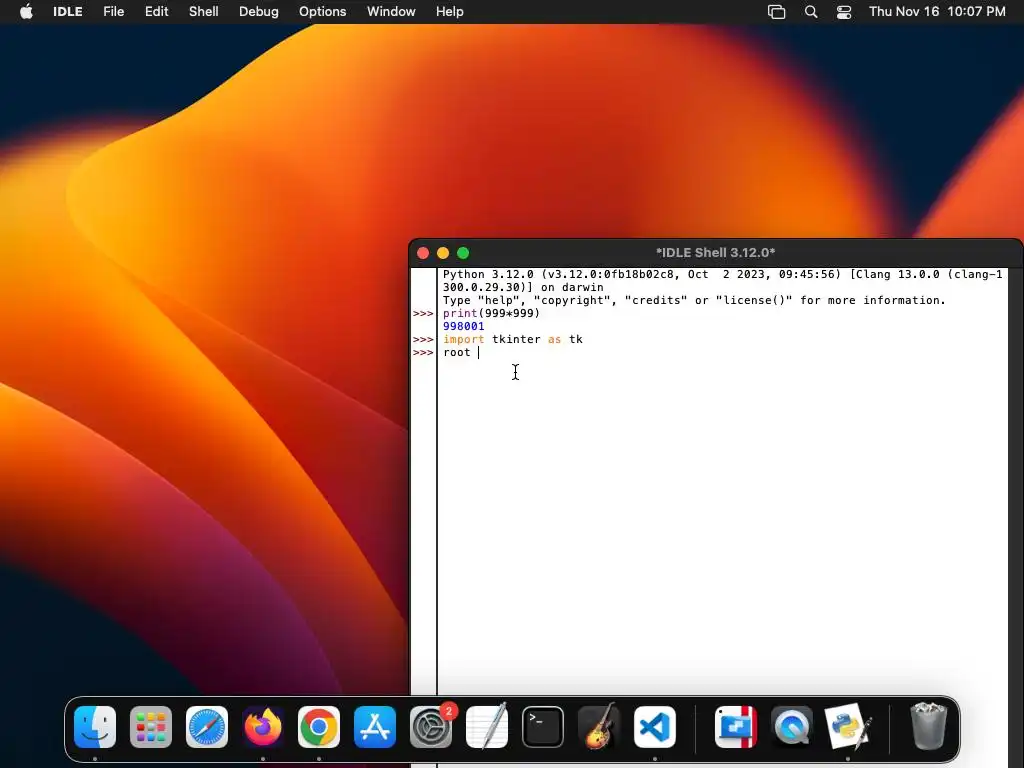Image resolution: width=1024 pixels, height=768 pixels.
Task: Click the IDLE Shell 3.12.0 title bar
Action: click(716, 253)
